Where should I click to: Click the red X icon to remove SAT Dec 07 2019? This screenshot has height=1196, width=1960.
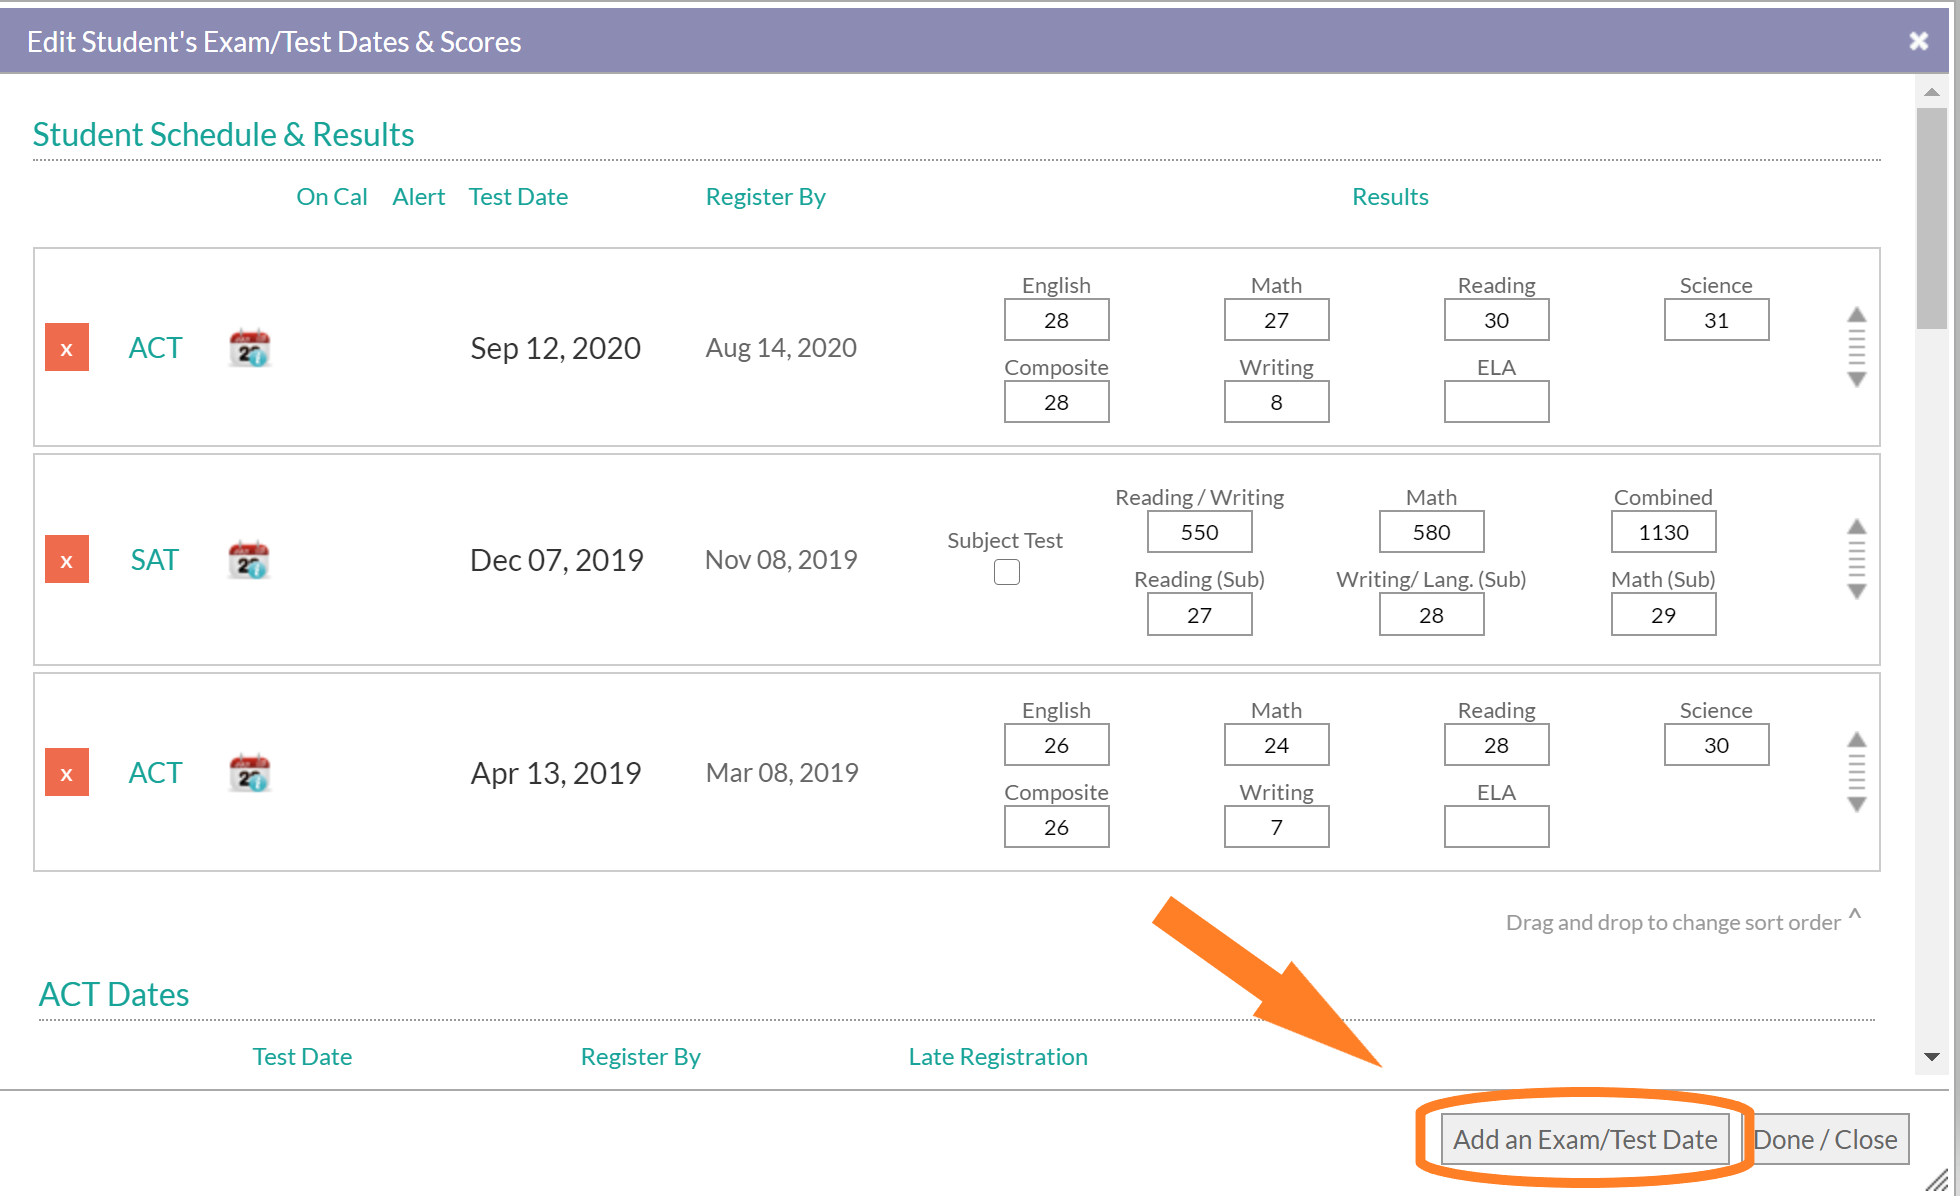[66, 557]
